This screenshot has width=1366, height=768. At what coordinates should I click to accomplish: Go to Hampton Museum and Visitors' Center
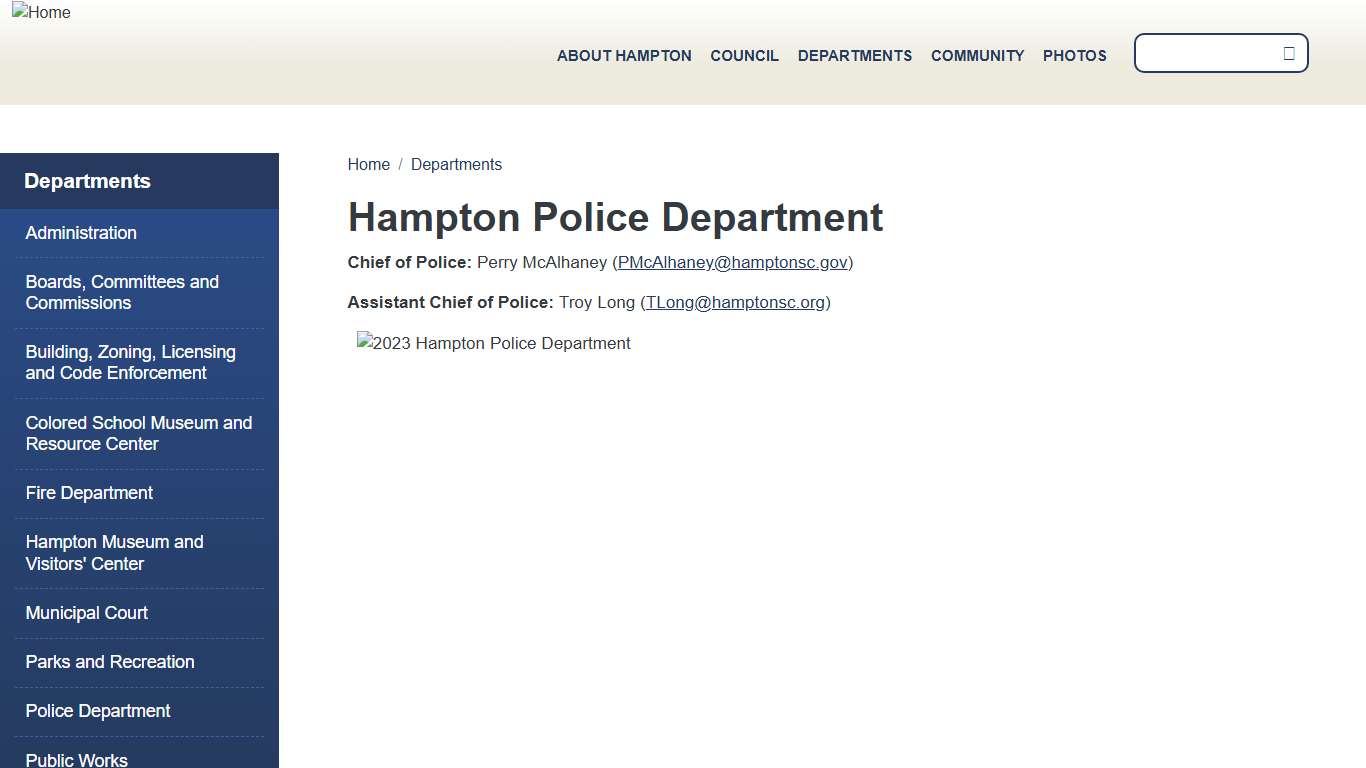pyautogui.click(x=114, y=552)
